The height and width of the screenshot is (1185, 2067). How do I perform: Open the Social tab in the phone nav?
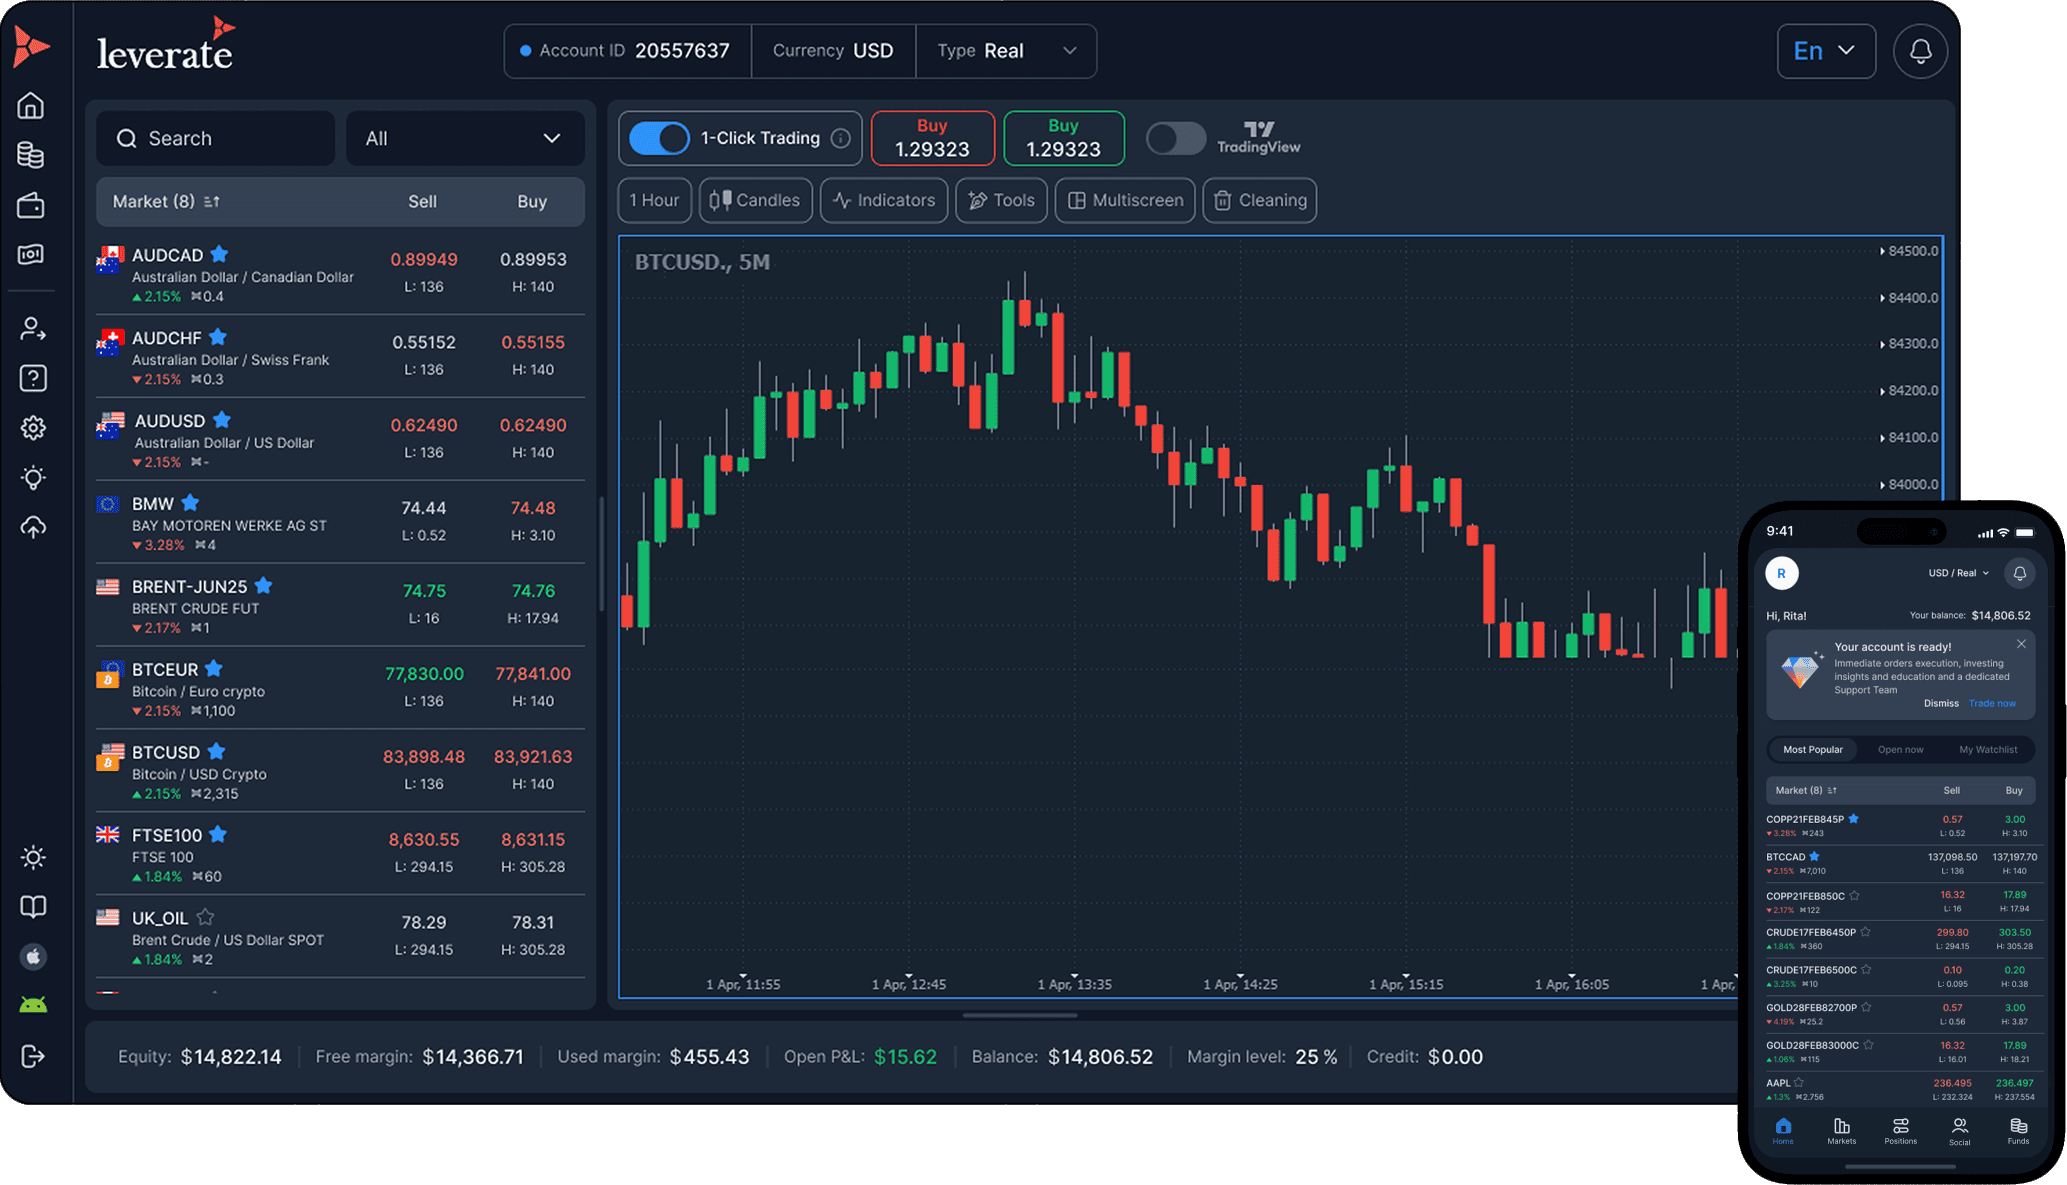coord(1959,1131)
